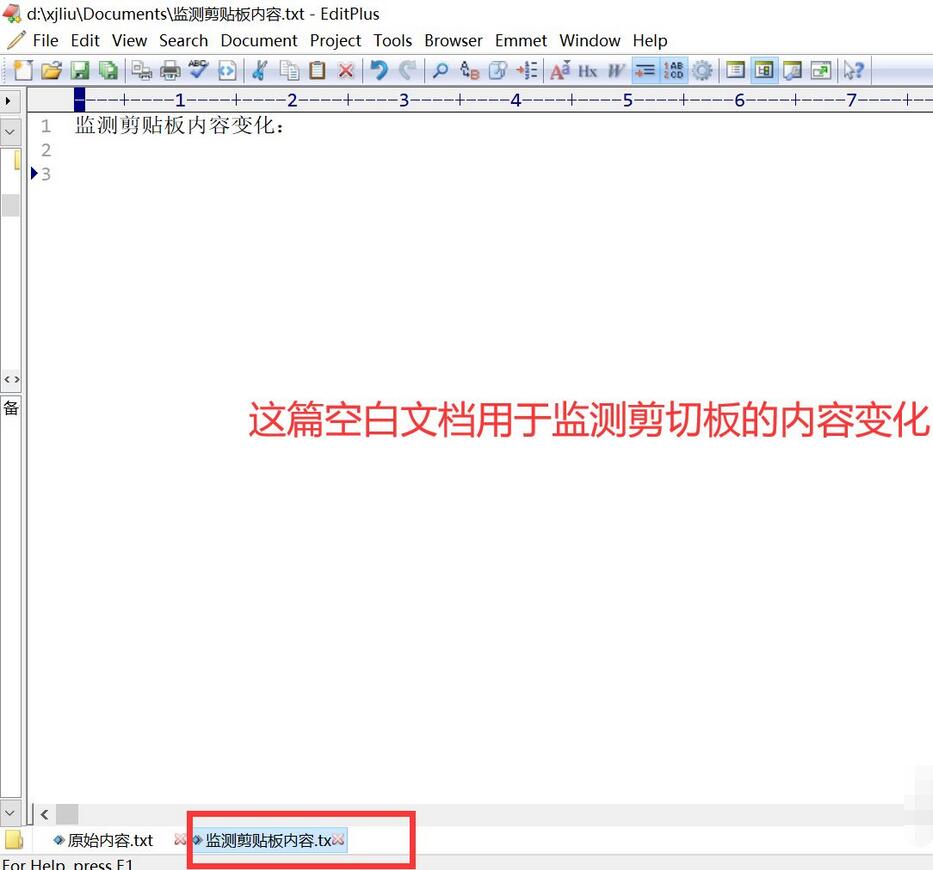Image resolution: width=933 pixels, height=870 pixels.
Task: Toggle the highlighted directory window icon
Action: click(764, 70)
